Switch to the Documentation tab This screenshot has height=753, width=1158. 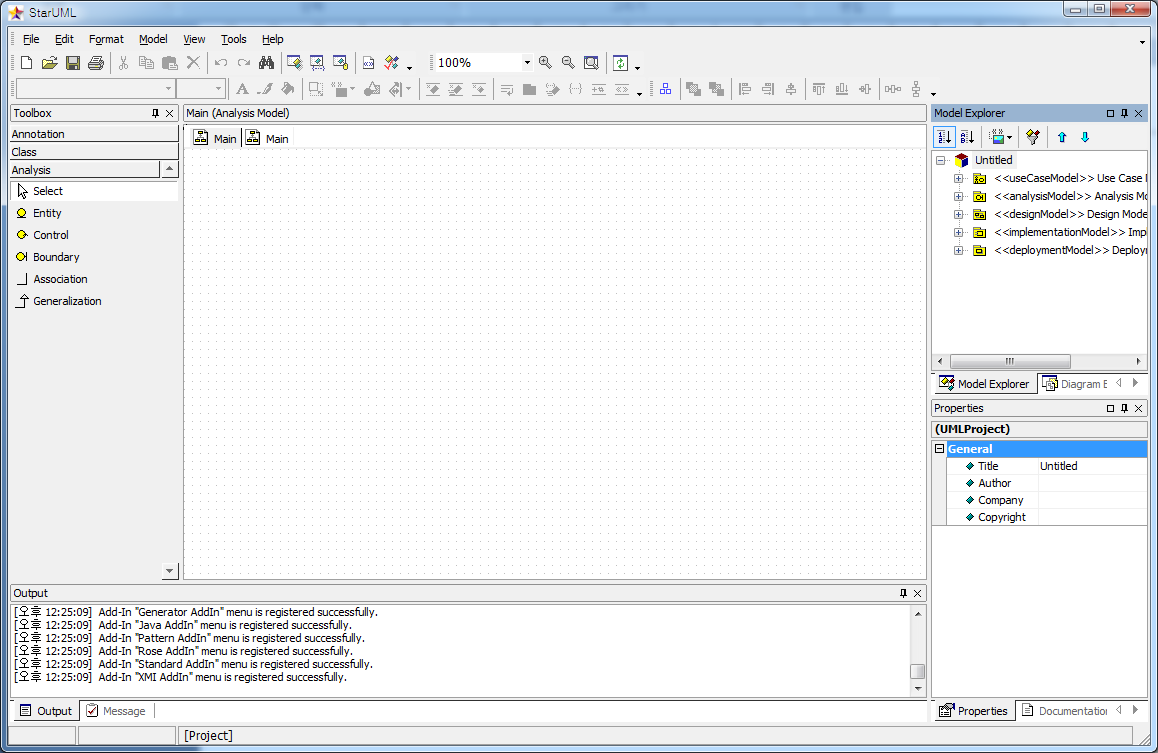(1063, 711)
